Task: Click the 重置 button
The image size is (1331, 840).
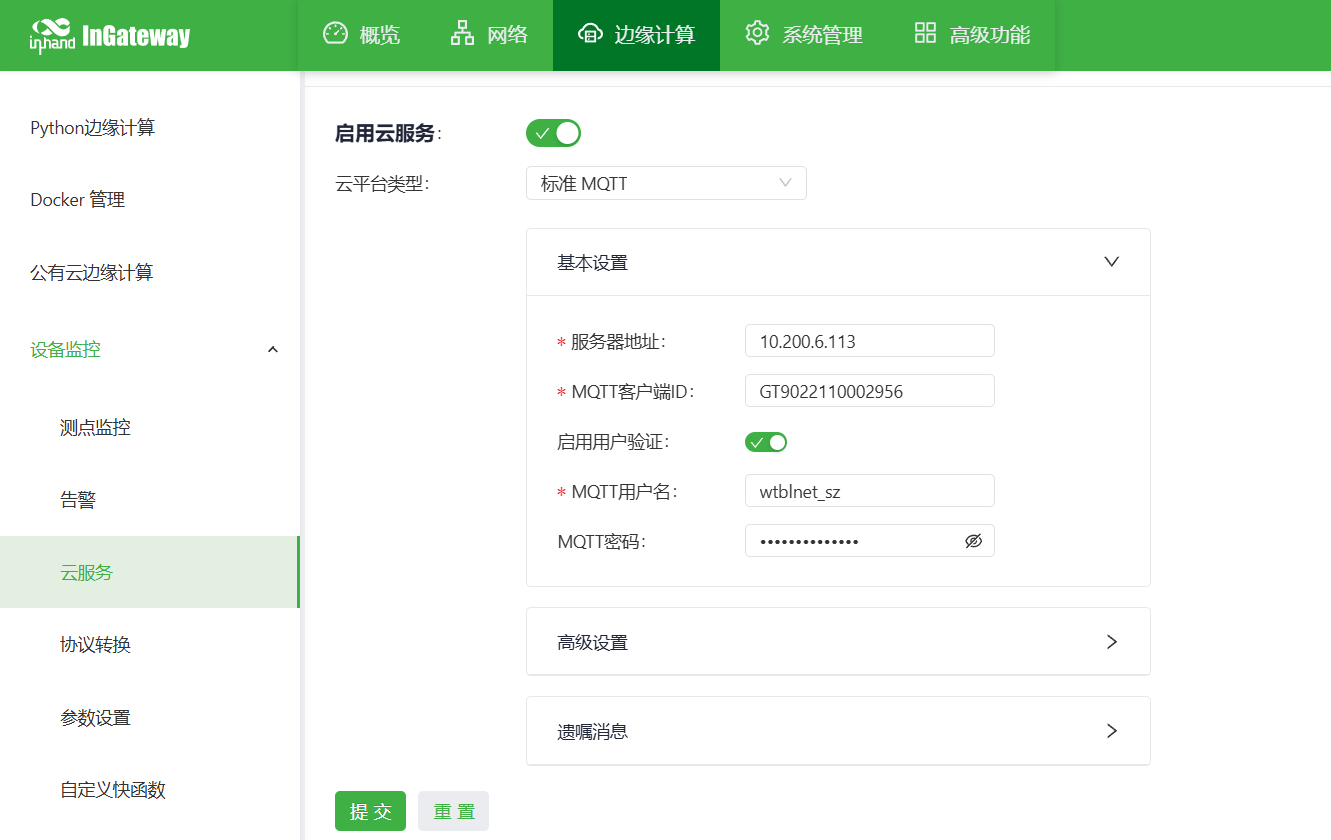Action: 453,811
